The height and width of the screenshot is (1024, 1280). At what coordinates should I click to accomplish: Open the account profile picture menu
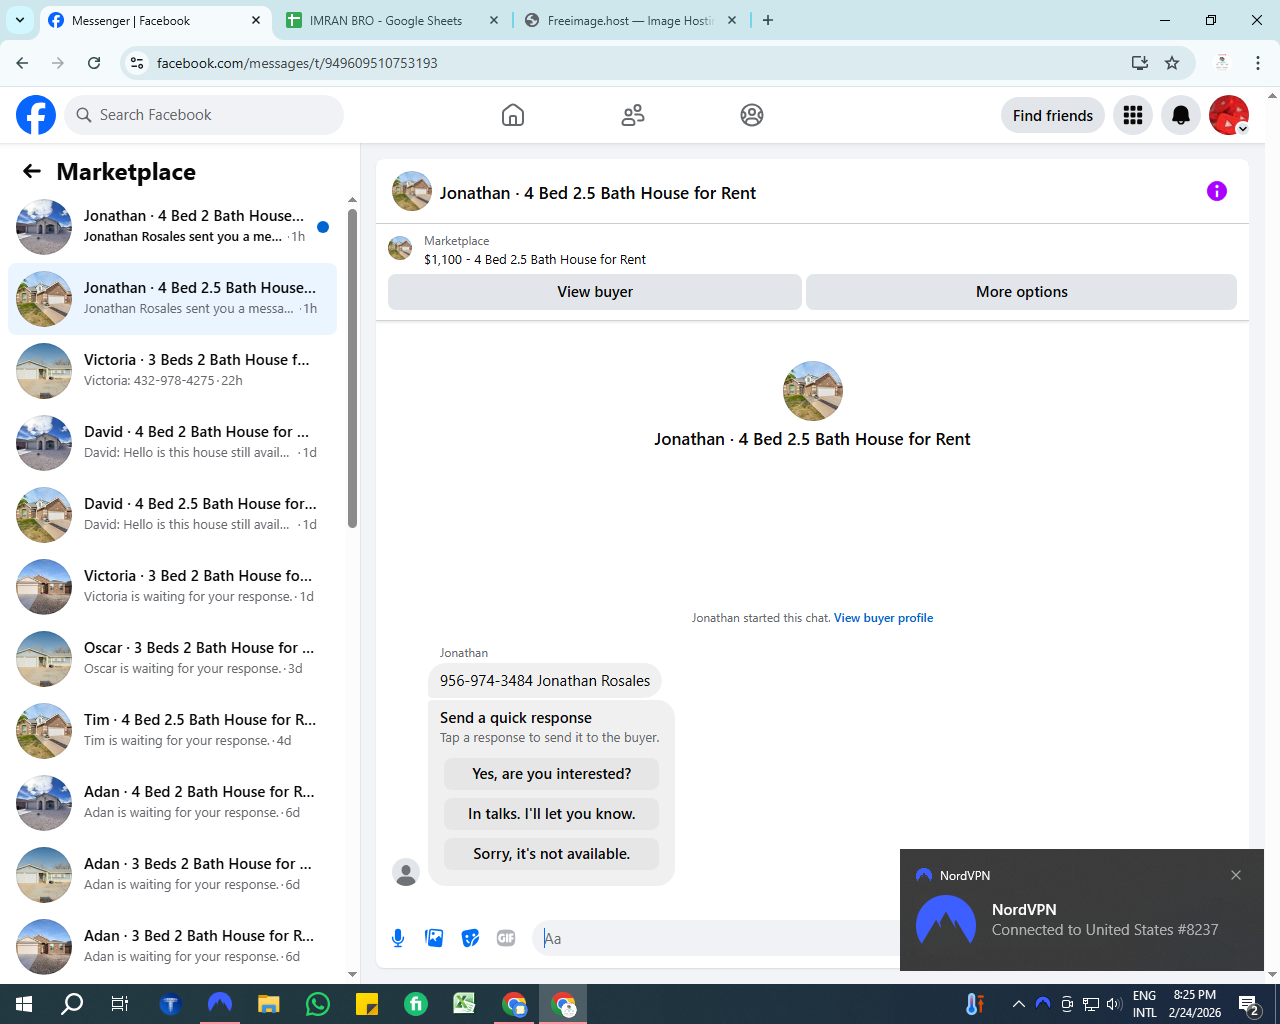tap(1229, 115)
